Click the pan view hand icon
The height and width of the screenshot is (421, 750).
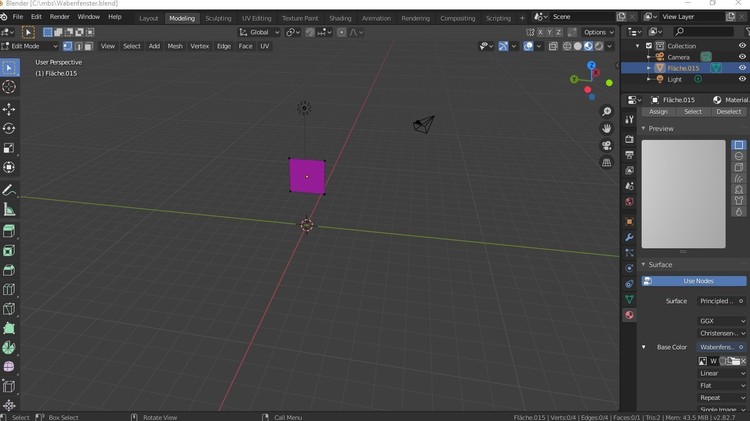point(607,129)
